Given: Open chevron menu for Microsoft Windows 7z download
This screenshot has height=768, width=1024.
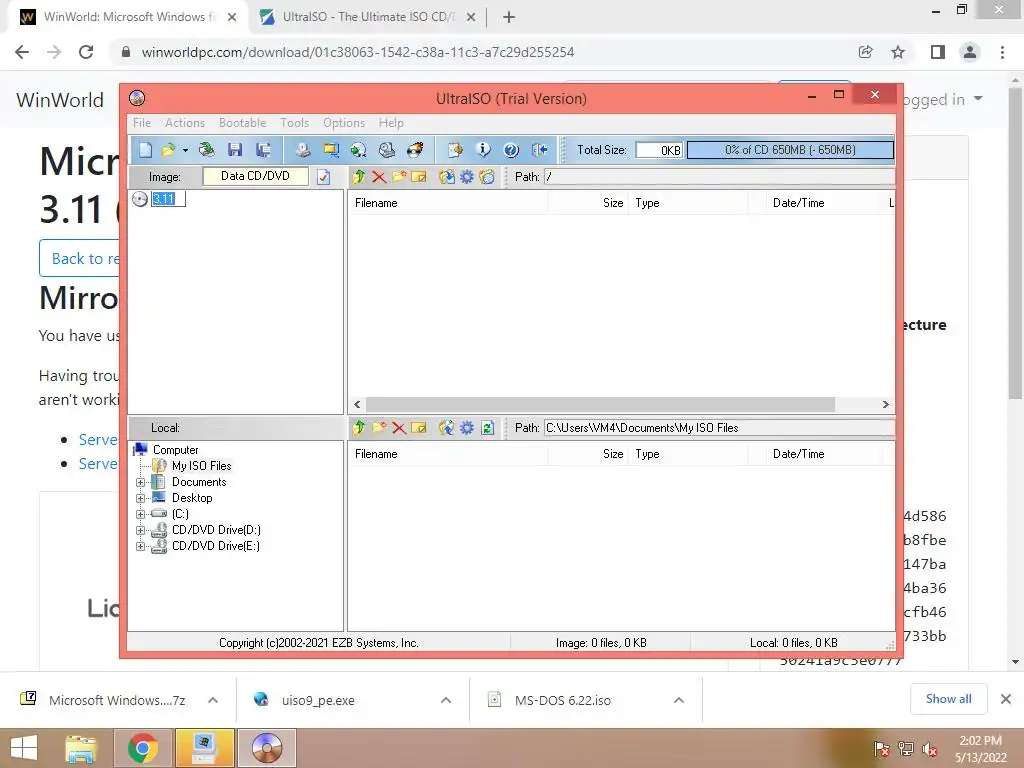Looking at the screenshot, I should [x=213, y=700].
